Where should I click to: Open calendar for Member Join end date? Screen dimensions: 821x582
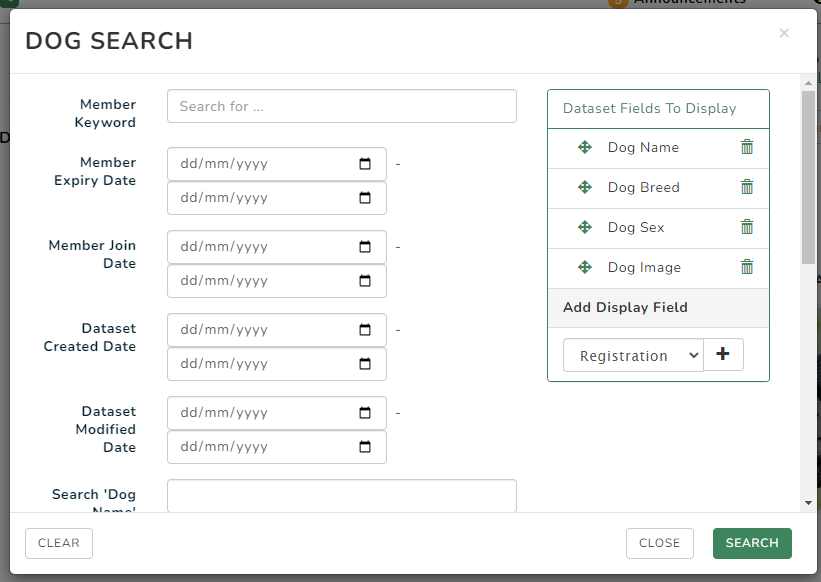[x=365, y=281]
